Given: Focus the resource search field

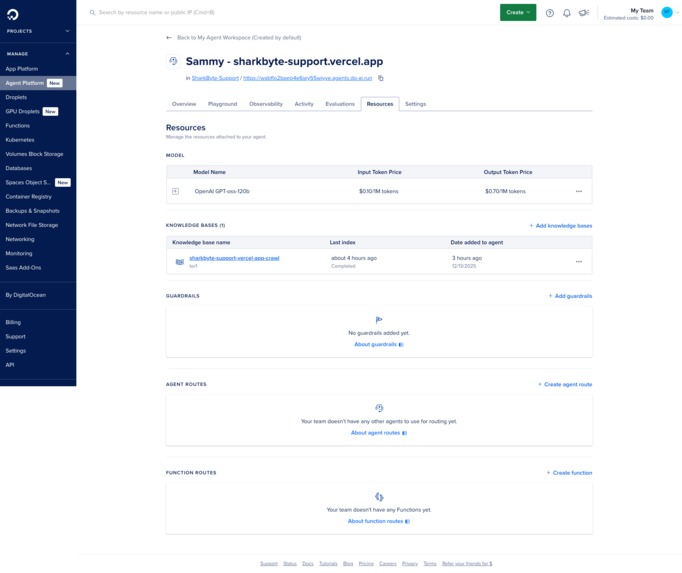Looking at the screenshot, I should pyautogui.click(x=157, y=13).
